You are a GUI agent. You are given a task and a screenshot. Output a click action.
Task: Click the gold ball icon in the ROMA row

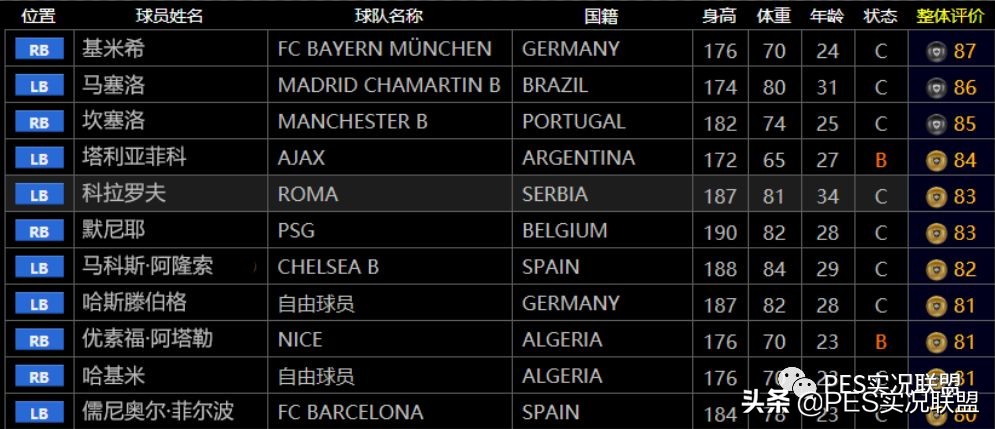pos(936,197)
